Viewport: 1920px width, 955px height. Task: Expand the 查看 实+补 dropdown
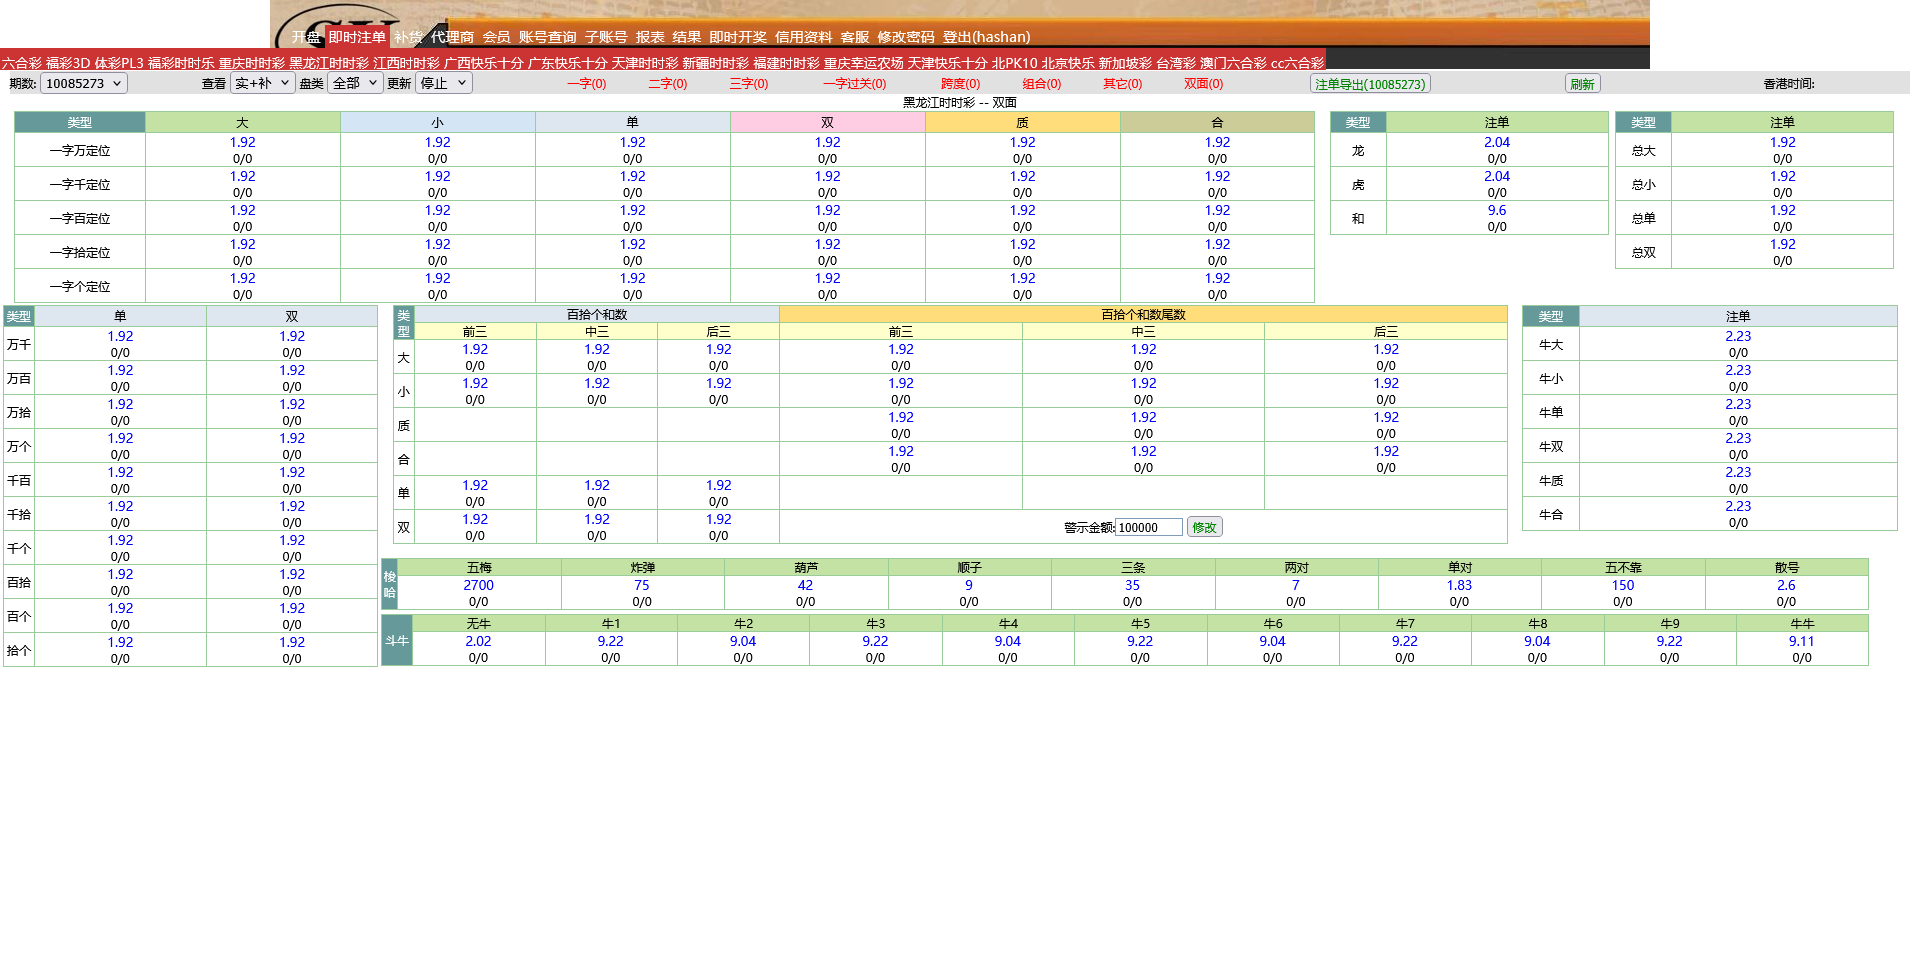tap(262, 83)
